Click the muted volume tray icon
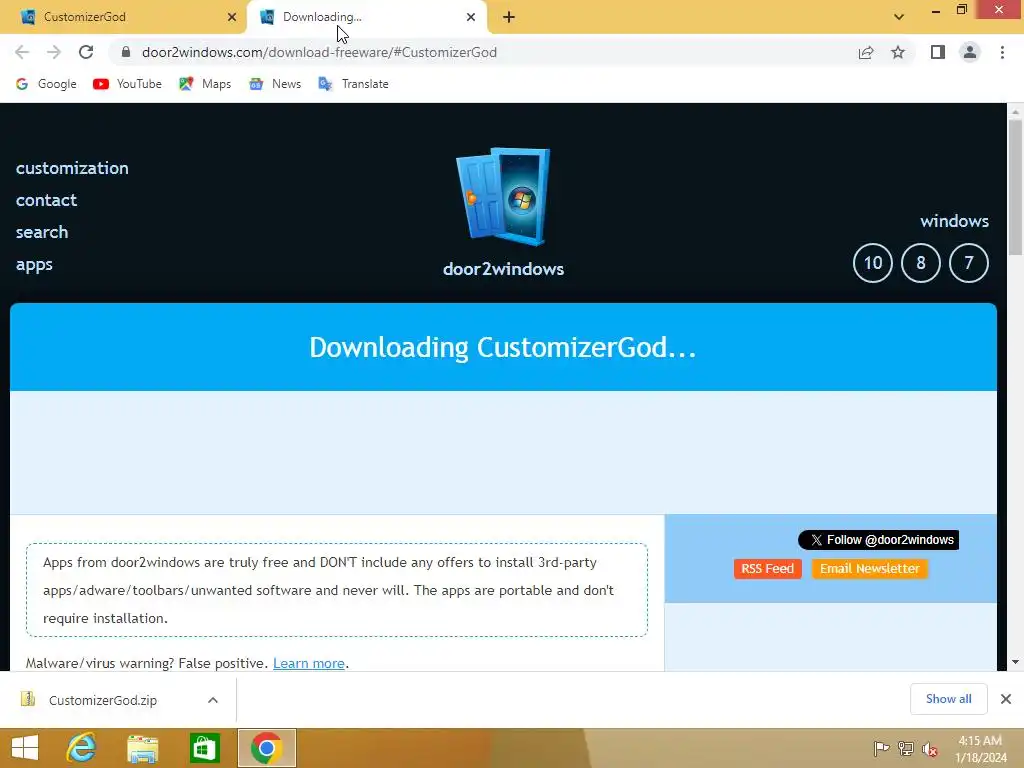Image resolution: width=1024 pixels, height=768 pixels. tap(930, 748)
